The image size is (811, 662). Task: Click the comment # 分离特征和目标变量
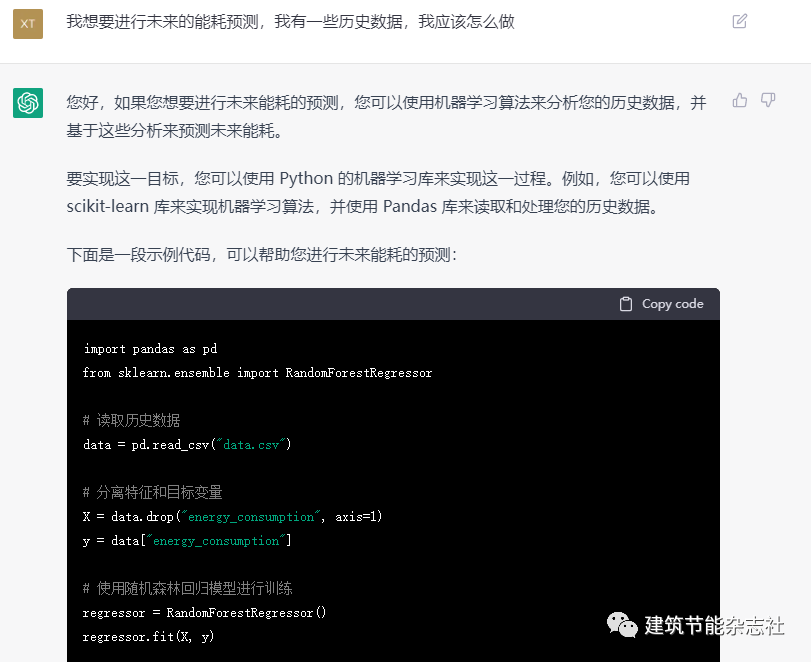click(153, 492)
